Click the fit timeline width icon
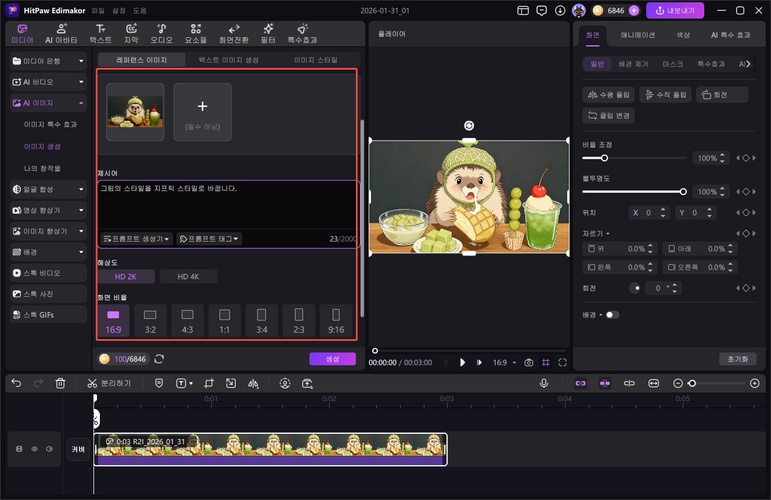771x500 pixels. point(653,383)
